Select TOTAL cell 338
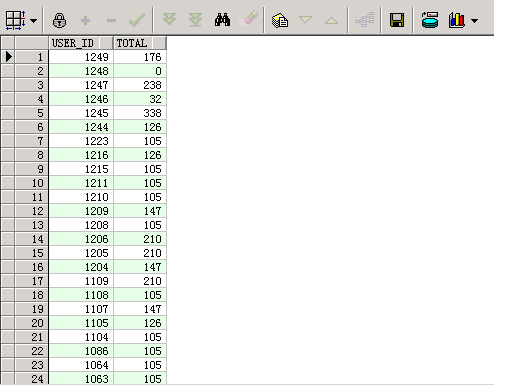The height and width of the screenshot is (391, 506). [140, 113]
